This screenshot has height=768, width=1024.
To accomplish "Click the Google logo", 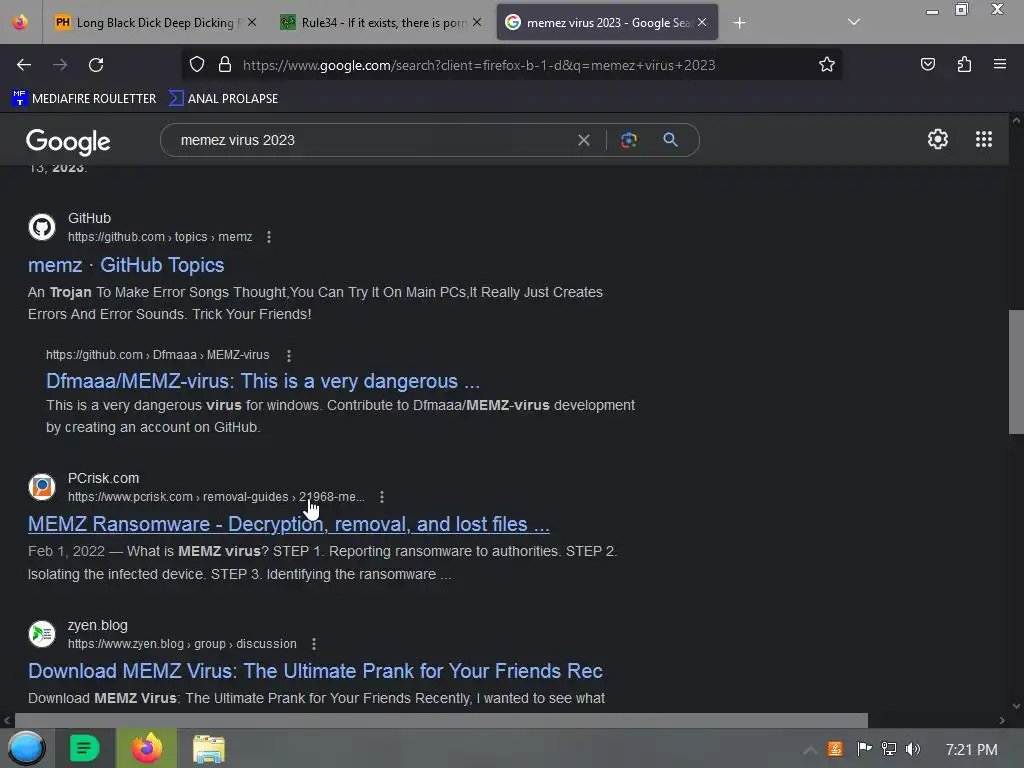I will click(x=69, y=141).
